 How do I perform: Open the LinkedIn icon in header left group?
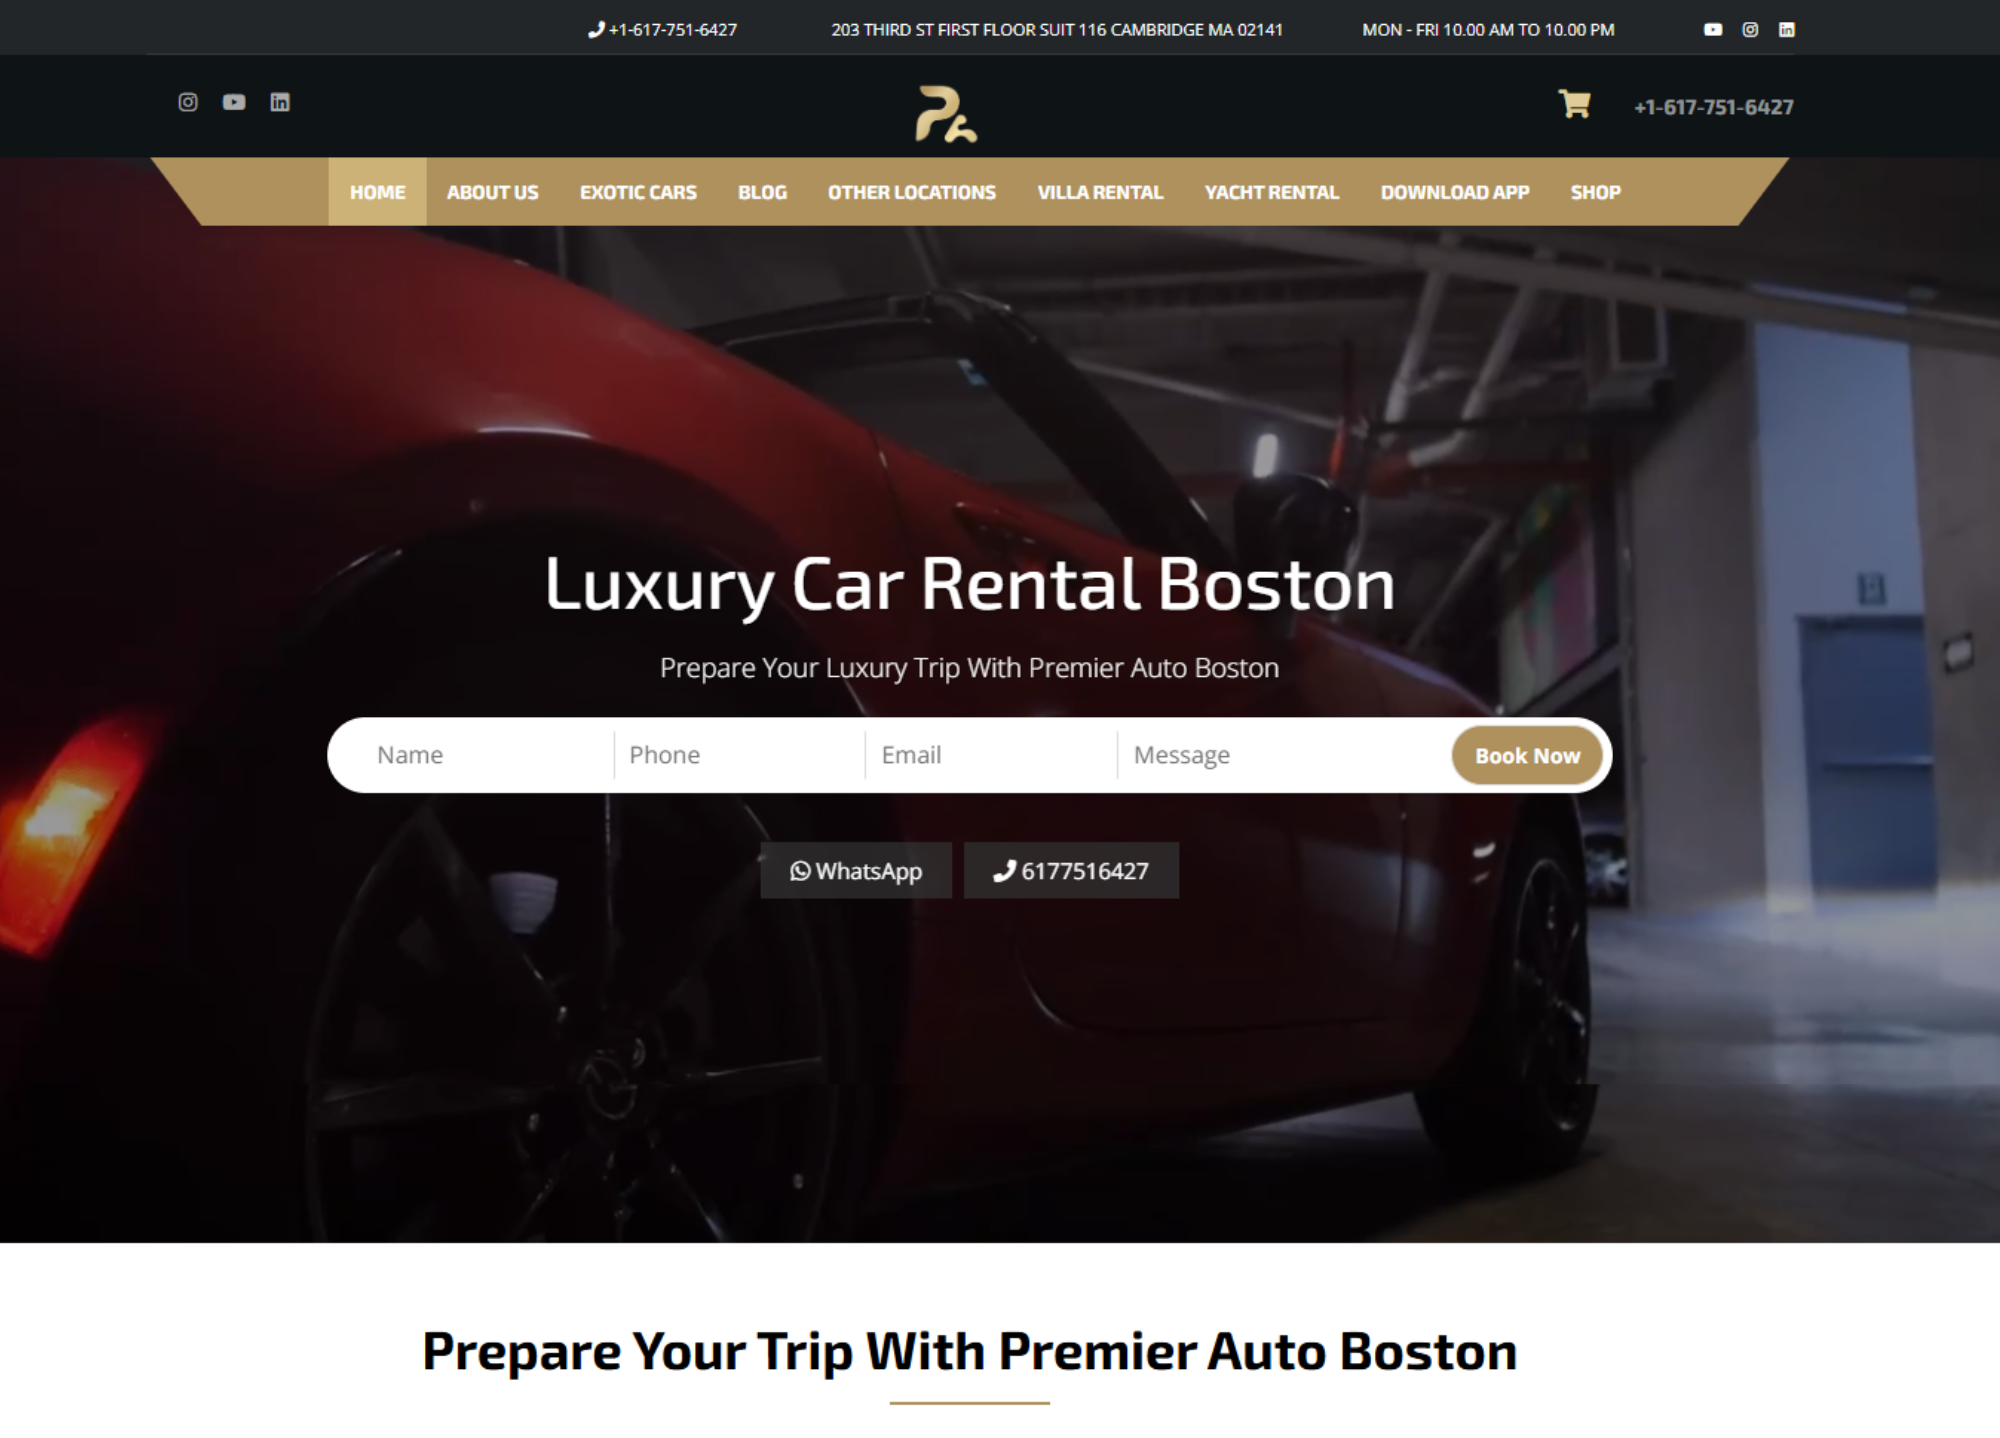280,102
